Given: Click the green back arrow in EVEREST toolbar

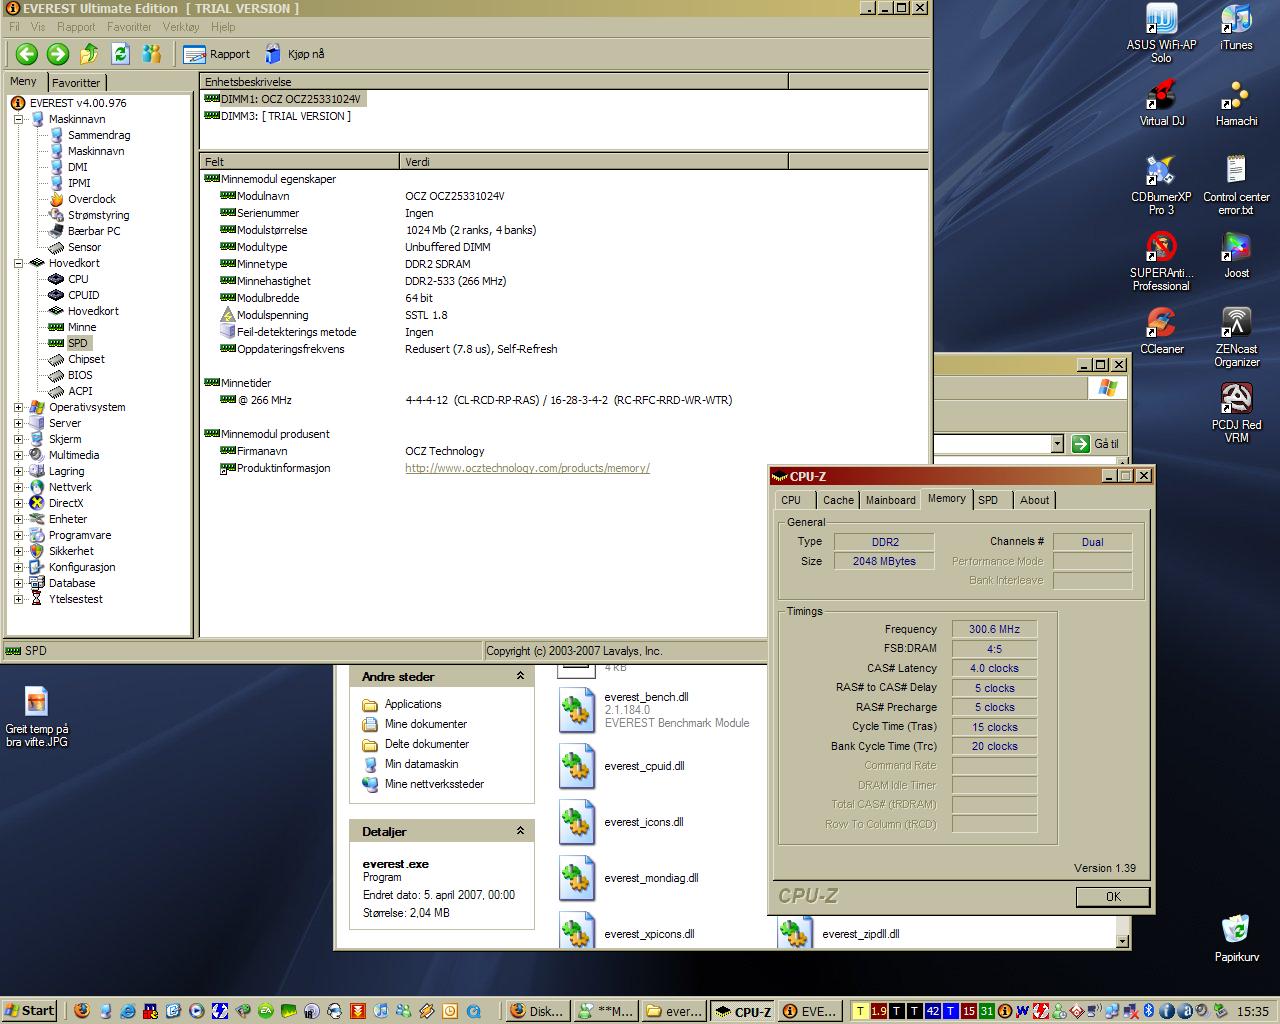Looking at the screenshot, I should pyautogui.click(x=27, y=54).
